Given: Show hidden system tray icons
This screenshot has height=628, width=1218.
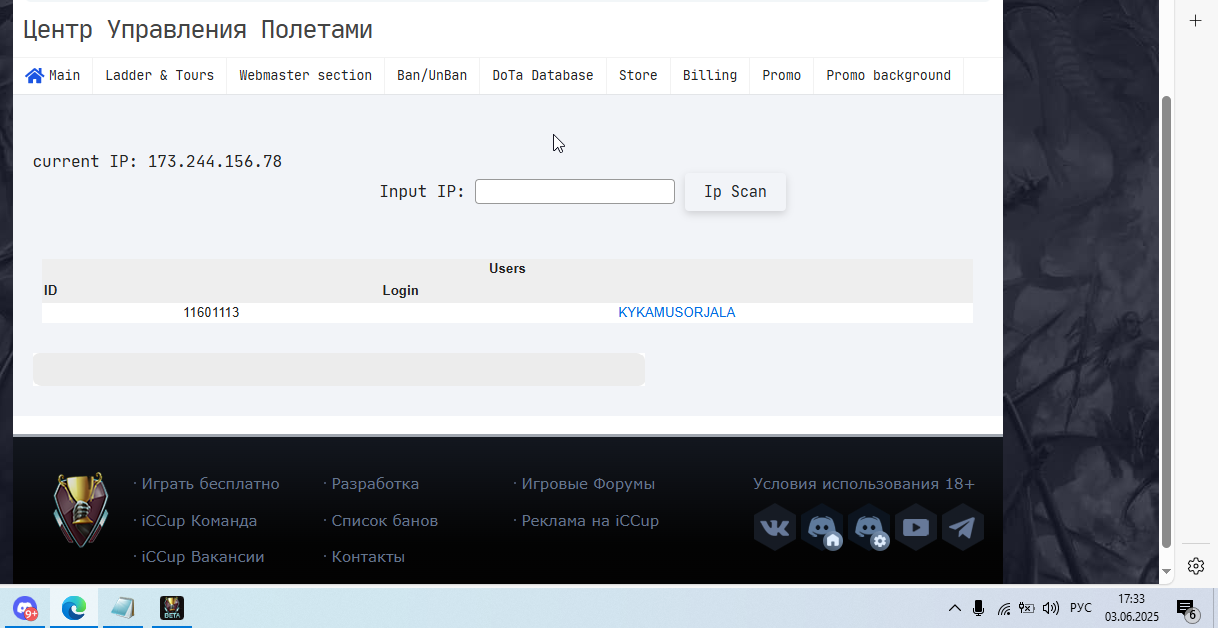Looking at the screenshot, I should pos(954,608).
